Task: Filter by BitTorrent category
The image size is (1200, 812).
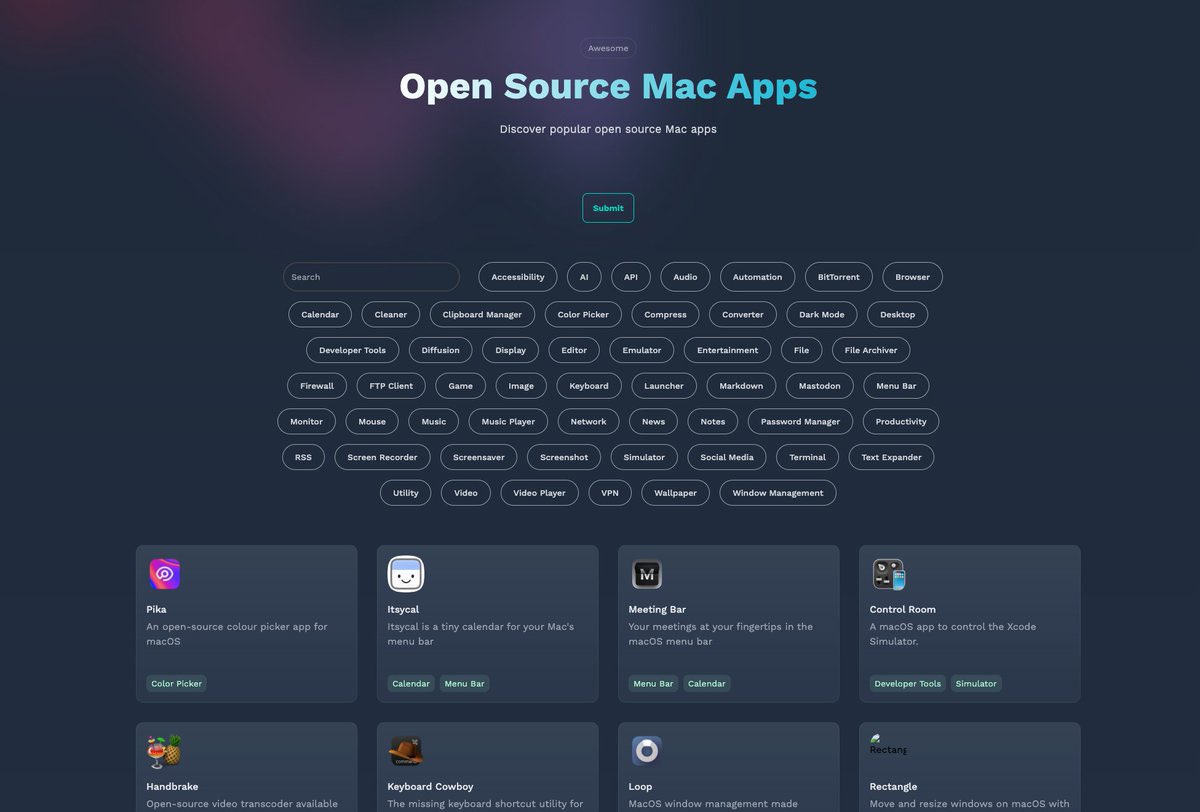Action: tap(839, 277)
